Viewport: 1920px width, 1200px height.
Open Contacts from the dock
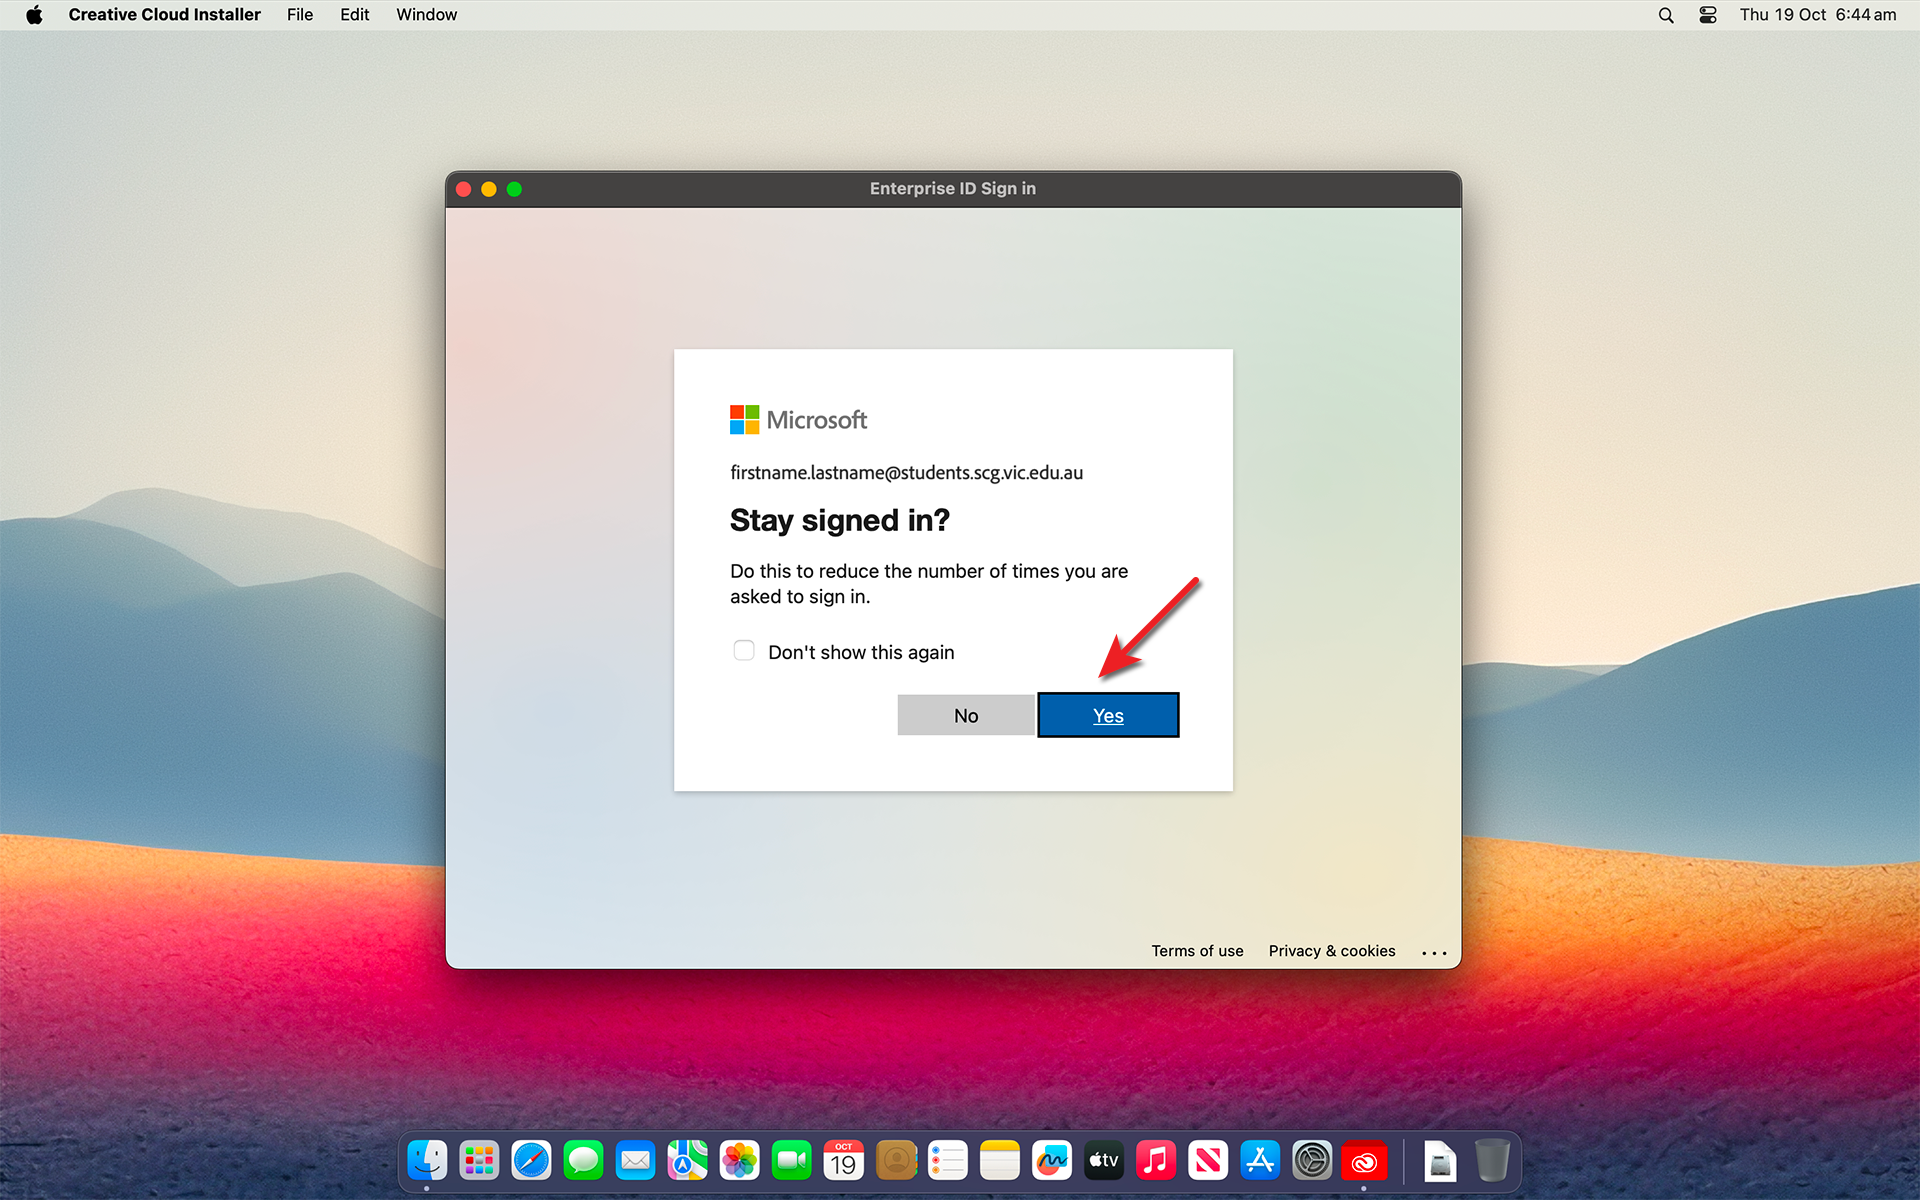point(896,1161)
